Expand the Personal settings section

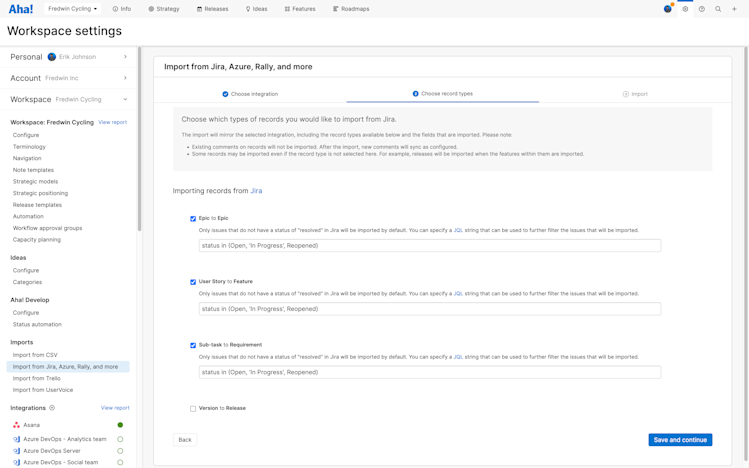[69, 57]
